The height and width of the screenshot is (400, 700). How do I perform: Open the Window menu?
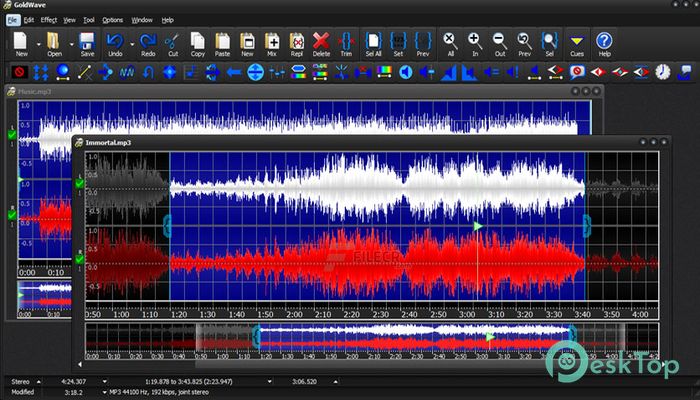coord(142,20)
